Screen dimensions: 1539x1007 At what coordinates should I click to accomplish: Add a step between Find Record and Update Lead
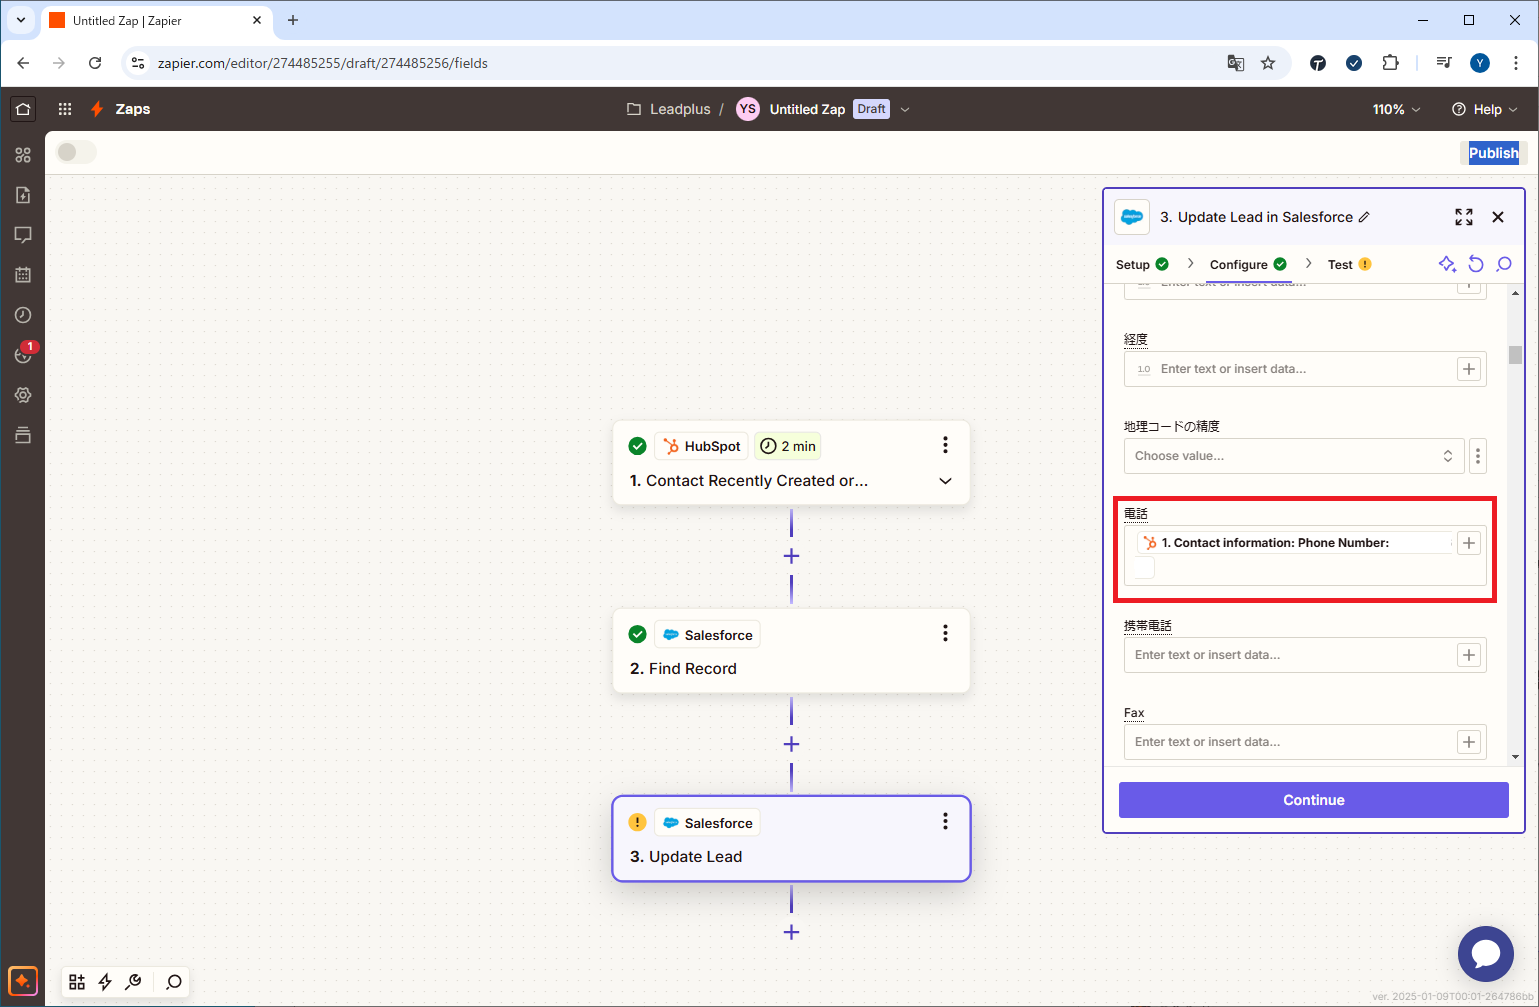click(x=791, y=744)
